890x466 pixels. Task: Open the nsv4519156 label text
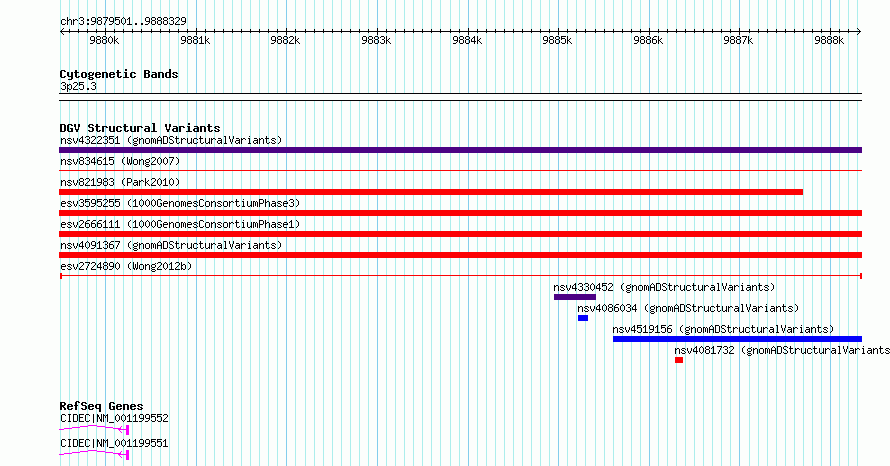[x=723, y=329]
